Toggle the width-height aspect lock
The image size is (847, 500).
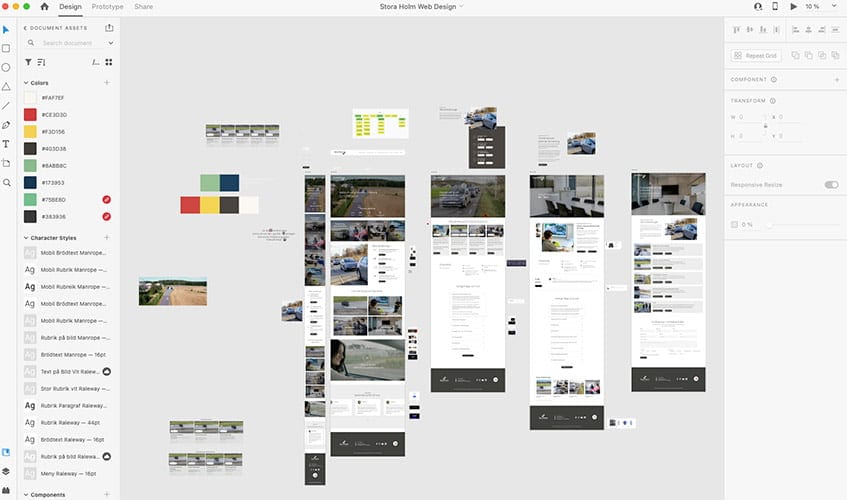[765, 126]
